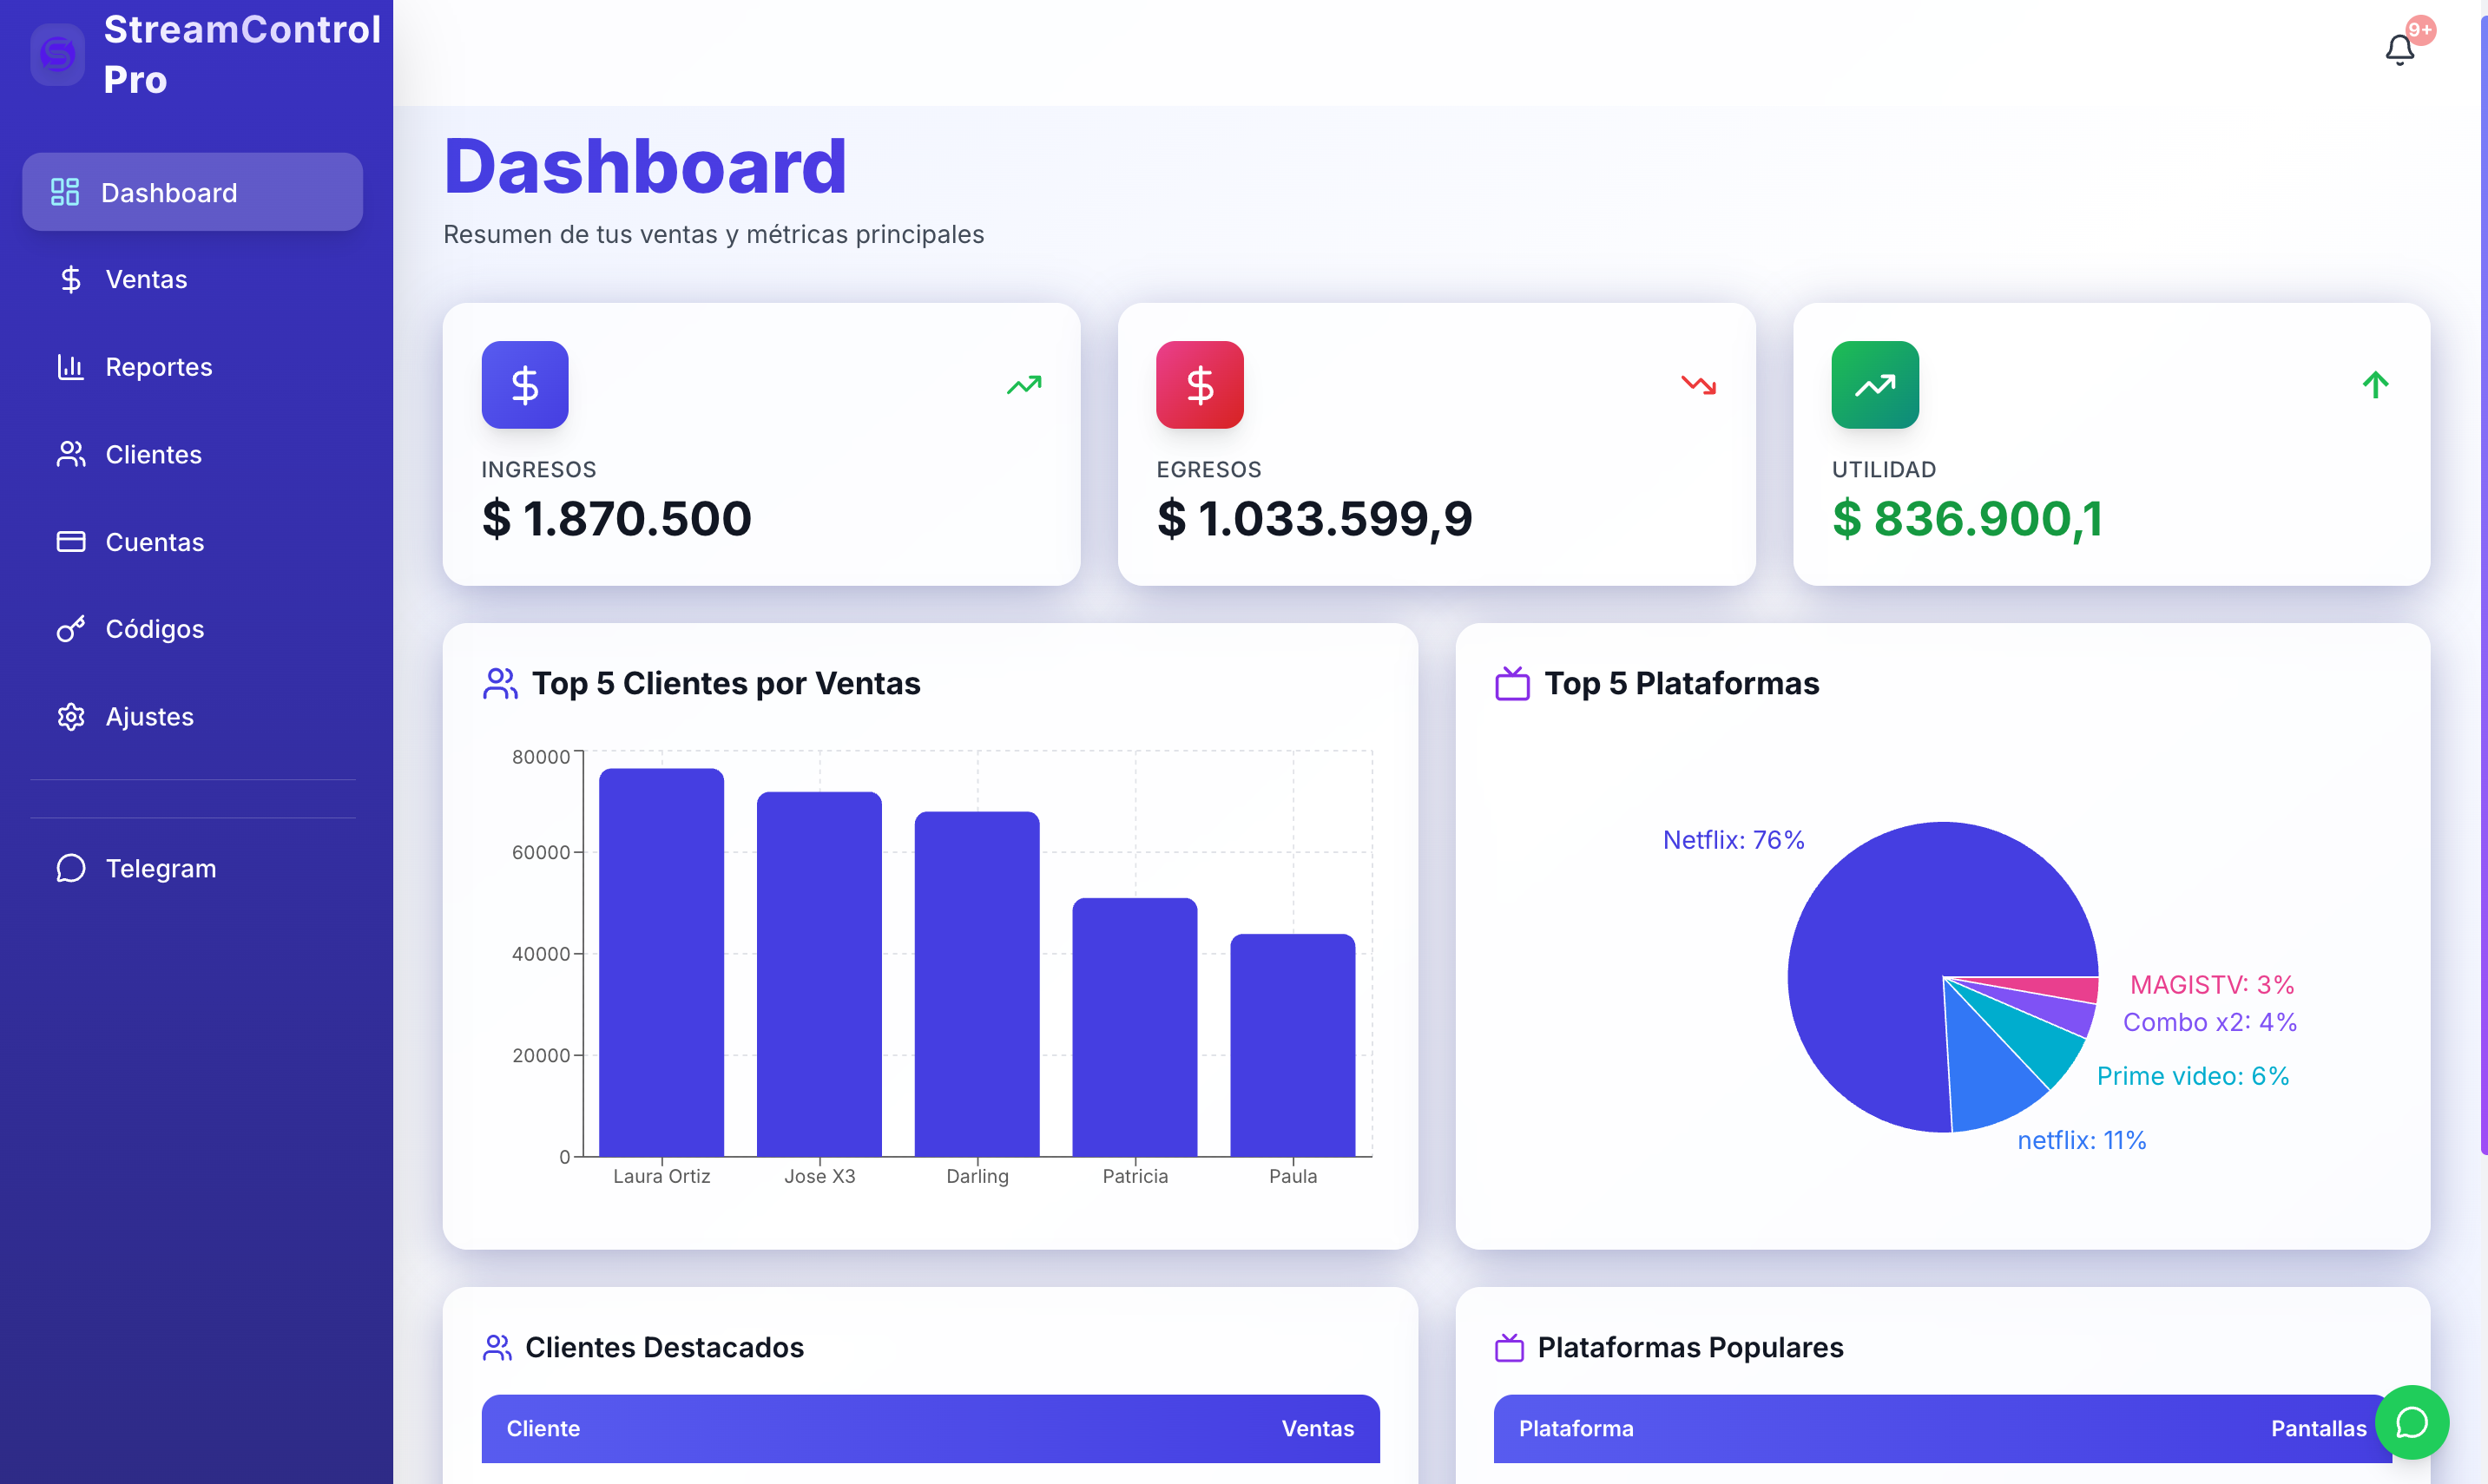
Task: Click the Cliente column header
Action: tap(543, 1428)
